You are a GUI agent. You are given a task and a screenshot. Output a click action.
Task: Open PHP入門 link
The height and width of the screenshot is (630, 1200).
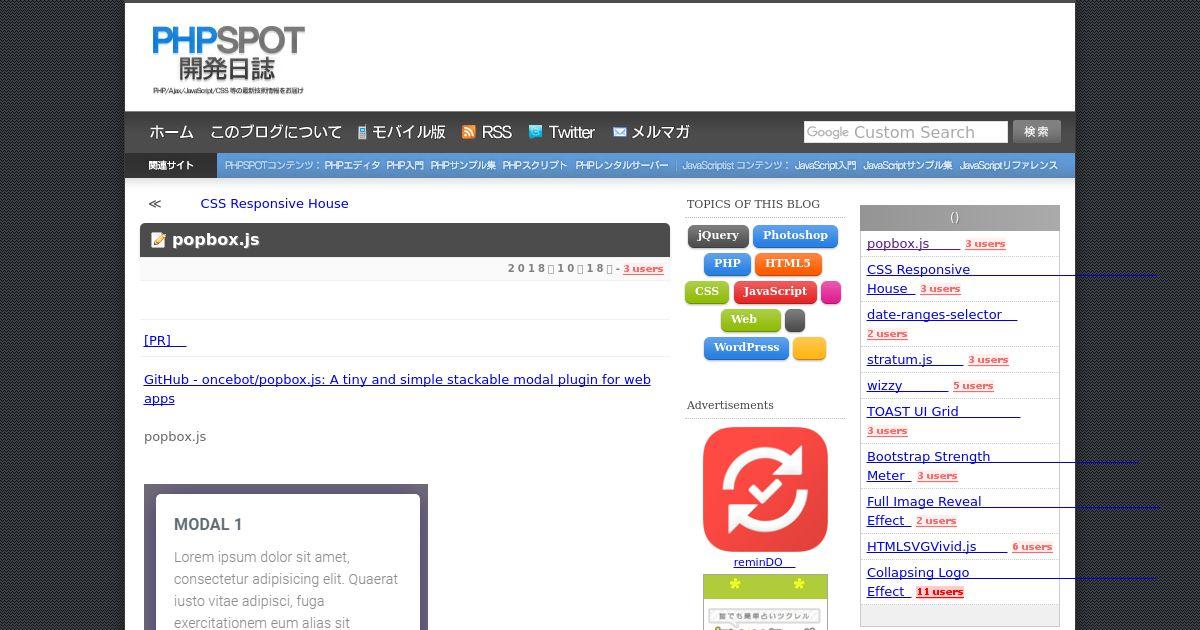pyautogui.click(x=405, y=166)
